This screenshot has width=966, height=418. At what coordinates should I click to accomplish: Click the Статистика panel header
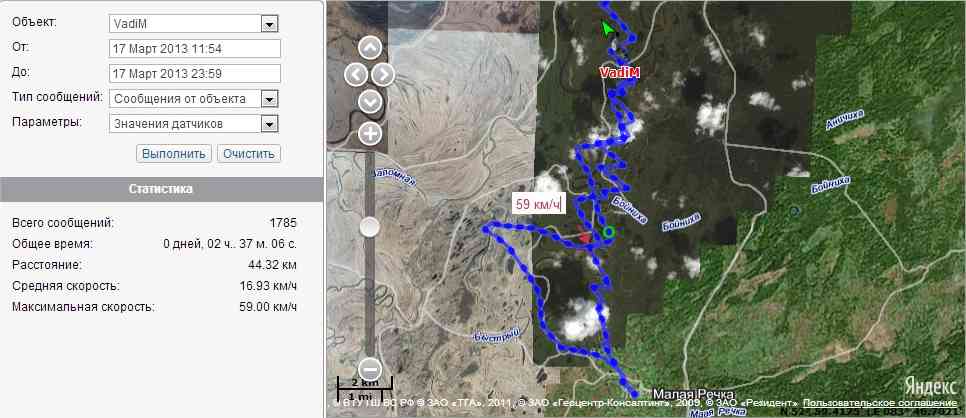click(x=161, y=189)
